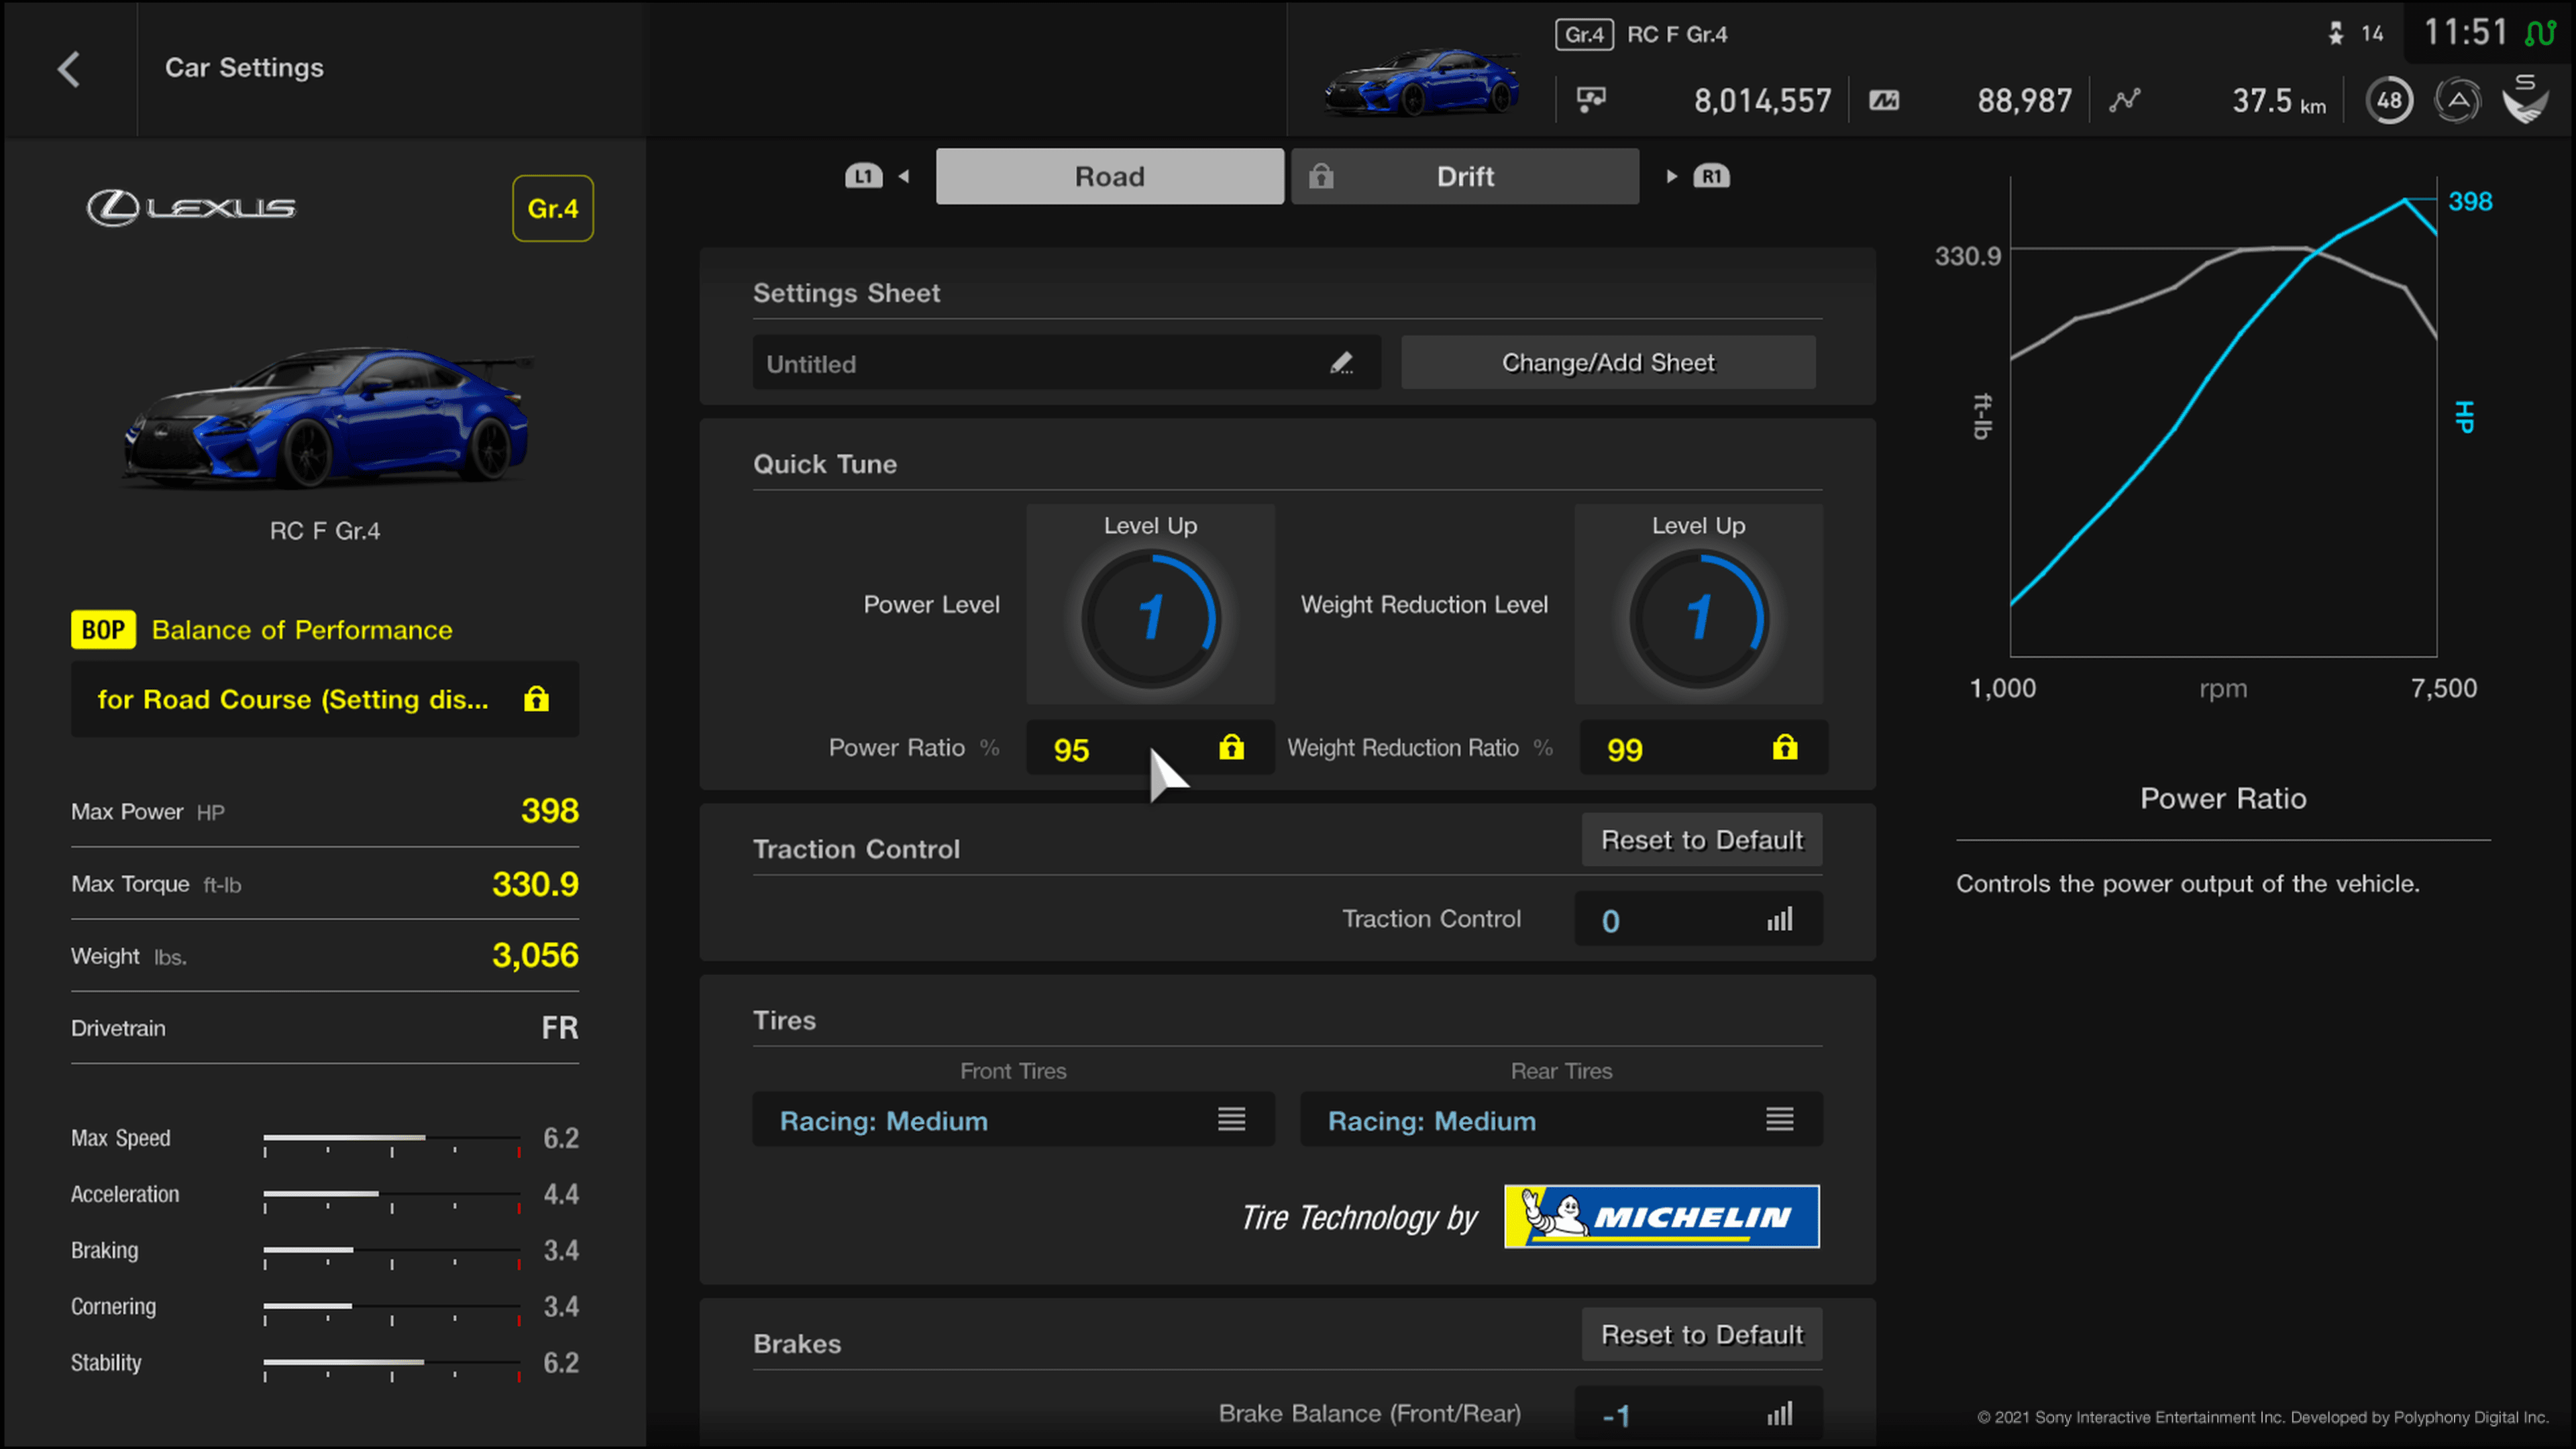Click the collector level 48 badge
The width and height of the screenshot is (2576, 1449).
coord(2389,100)
